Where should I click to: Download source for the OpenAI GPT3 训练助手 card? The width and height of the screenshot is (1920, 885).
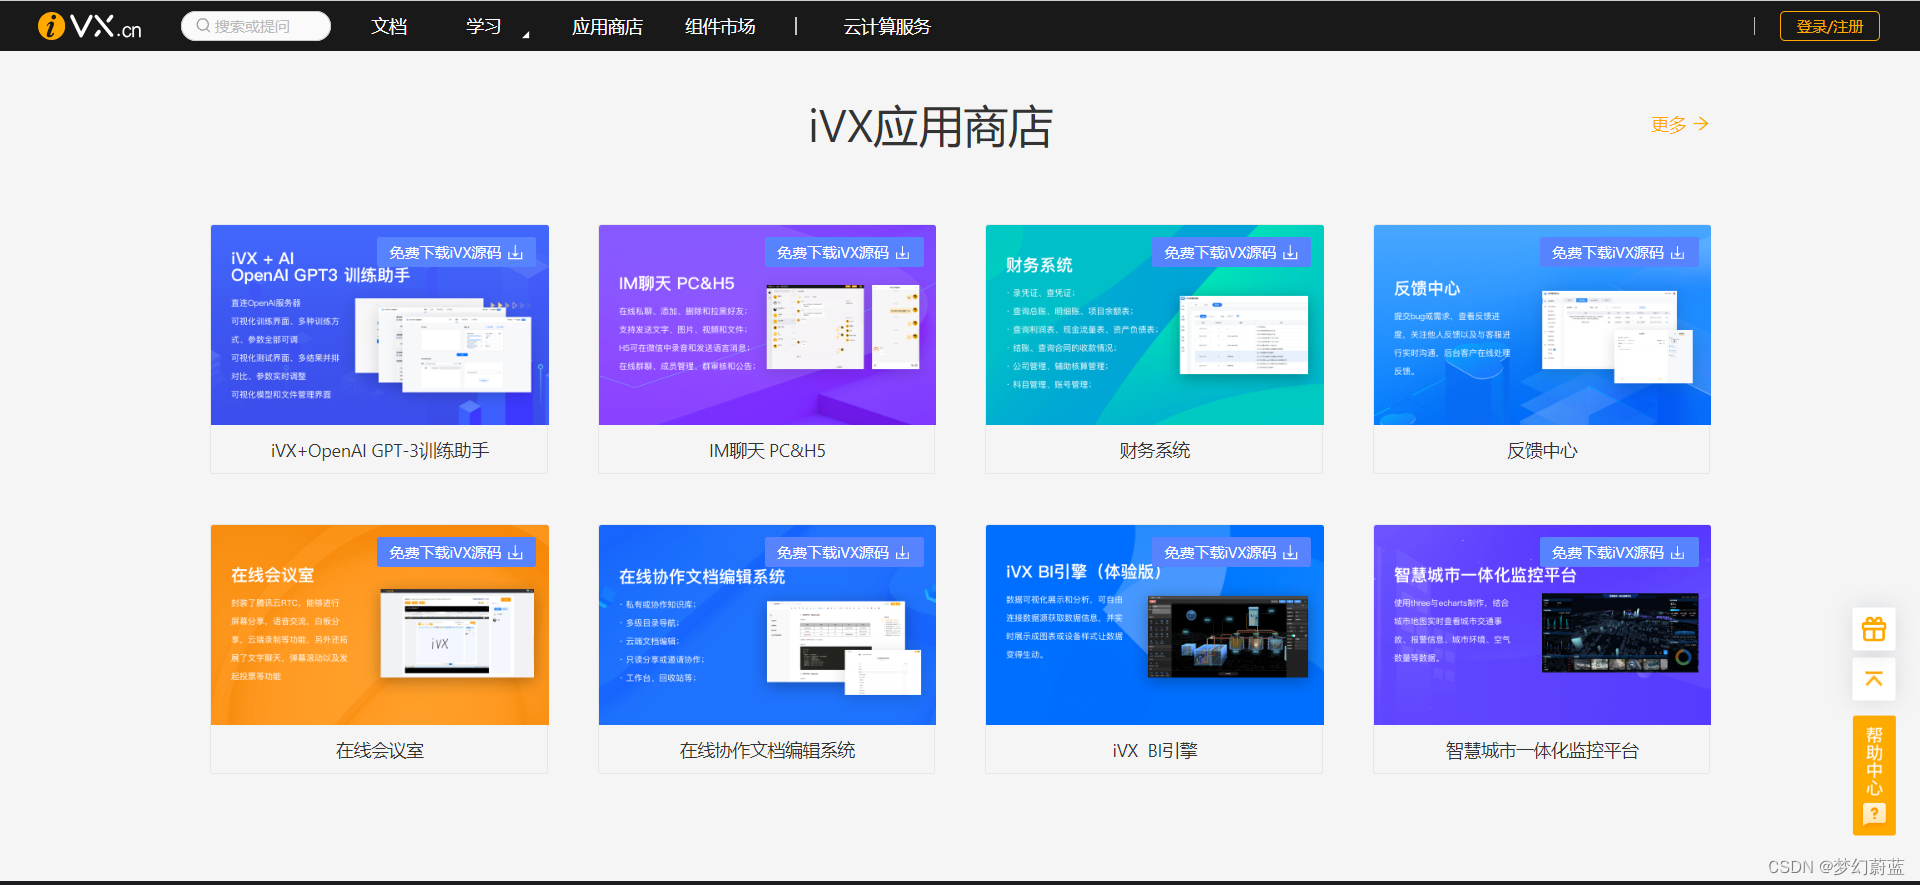456,252
